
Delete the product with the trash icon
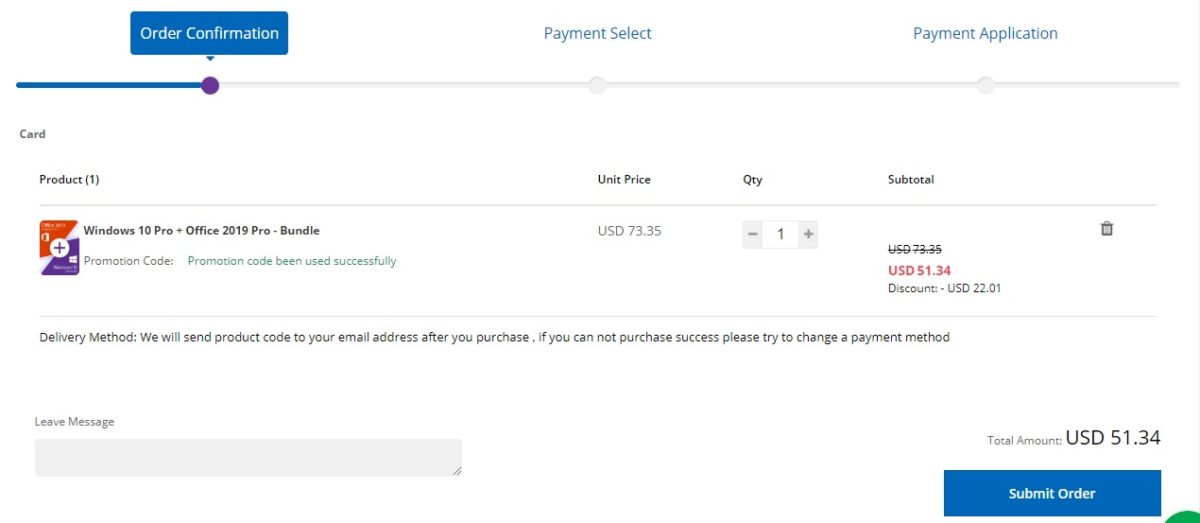(x=1107, y=229)
